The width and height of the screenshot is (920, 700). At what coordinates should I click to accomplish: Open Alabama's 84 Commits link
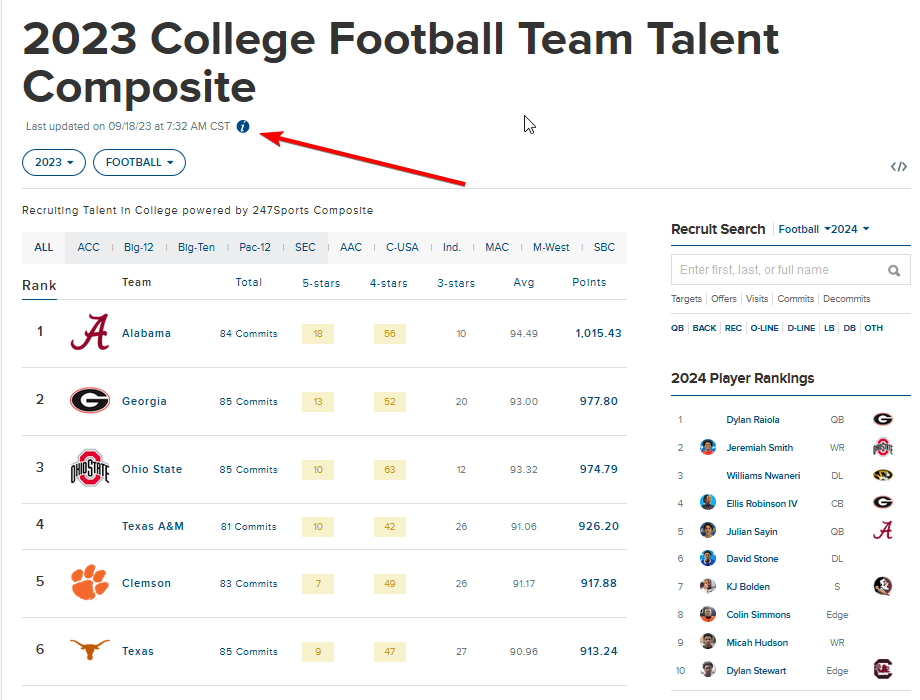coord(248,334)
